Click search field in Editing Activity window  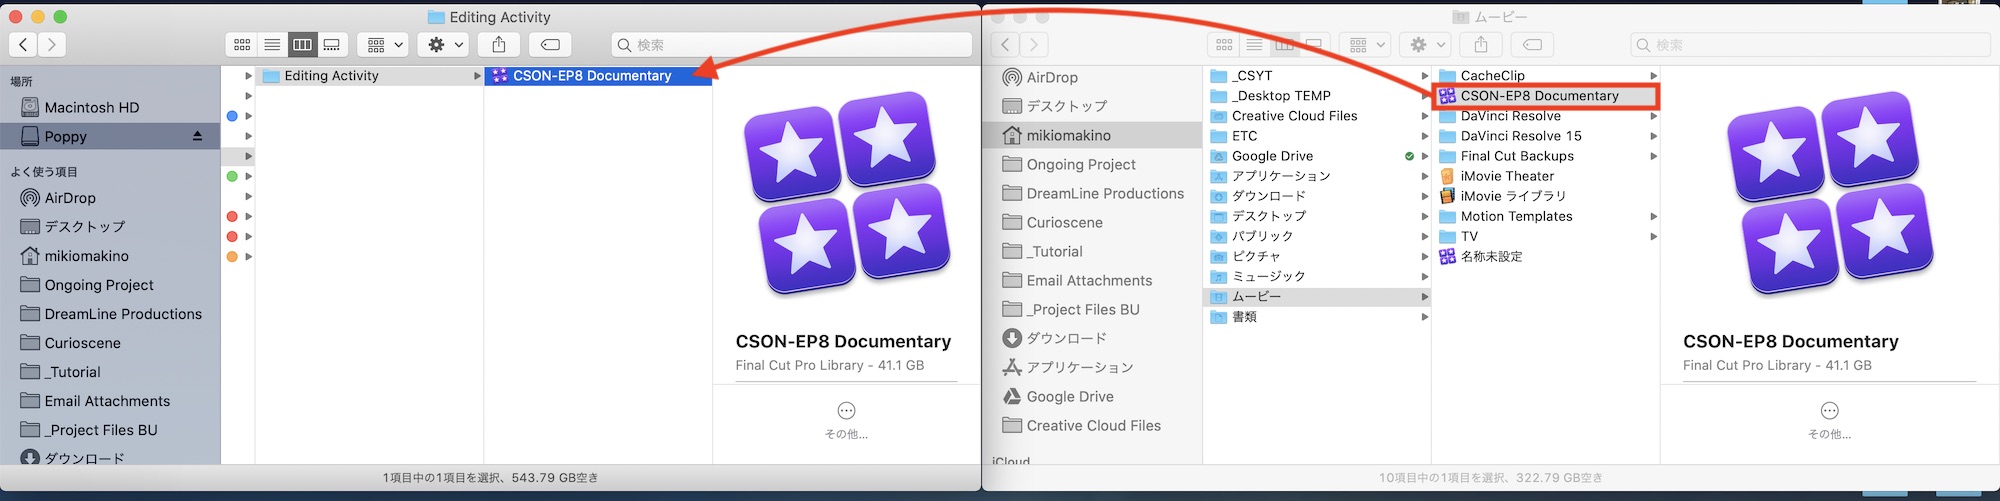coord(792,45)
